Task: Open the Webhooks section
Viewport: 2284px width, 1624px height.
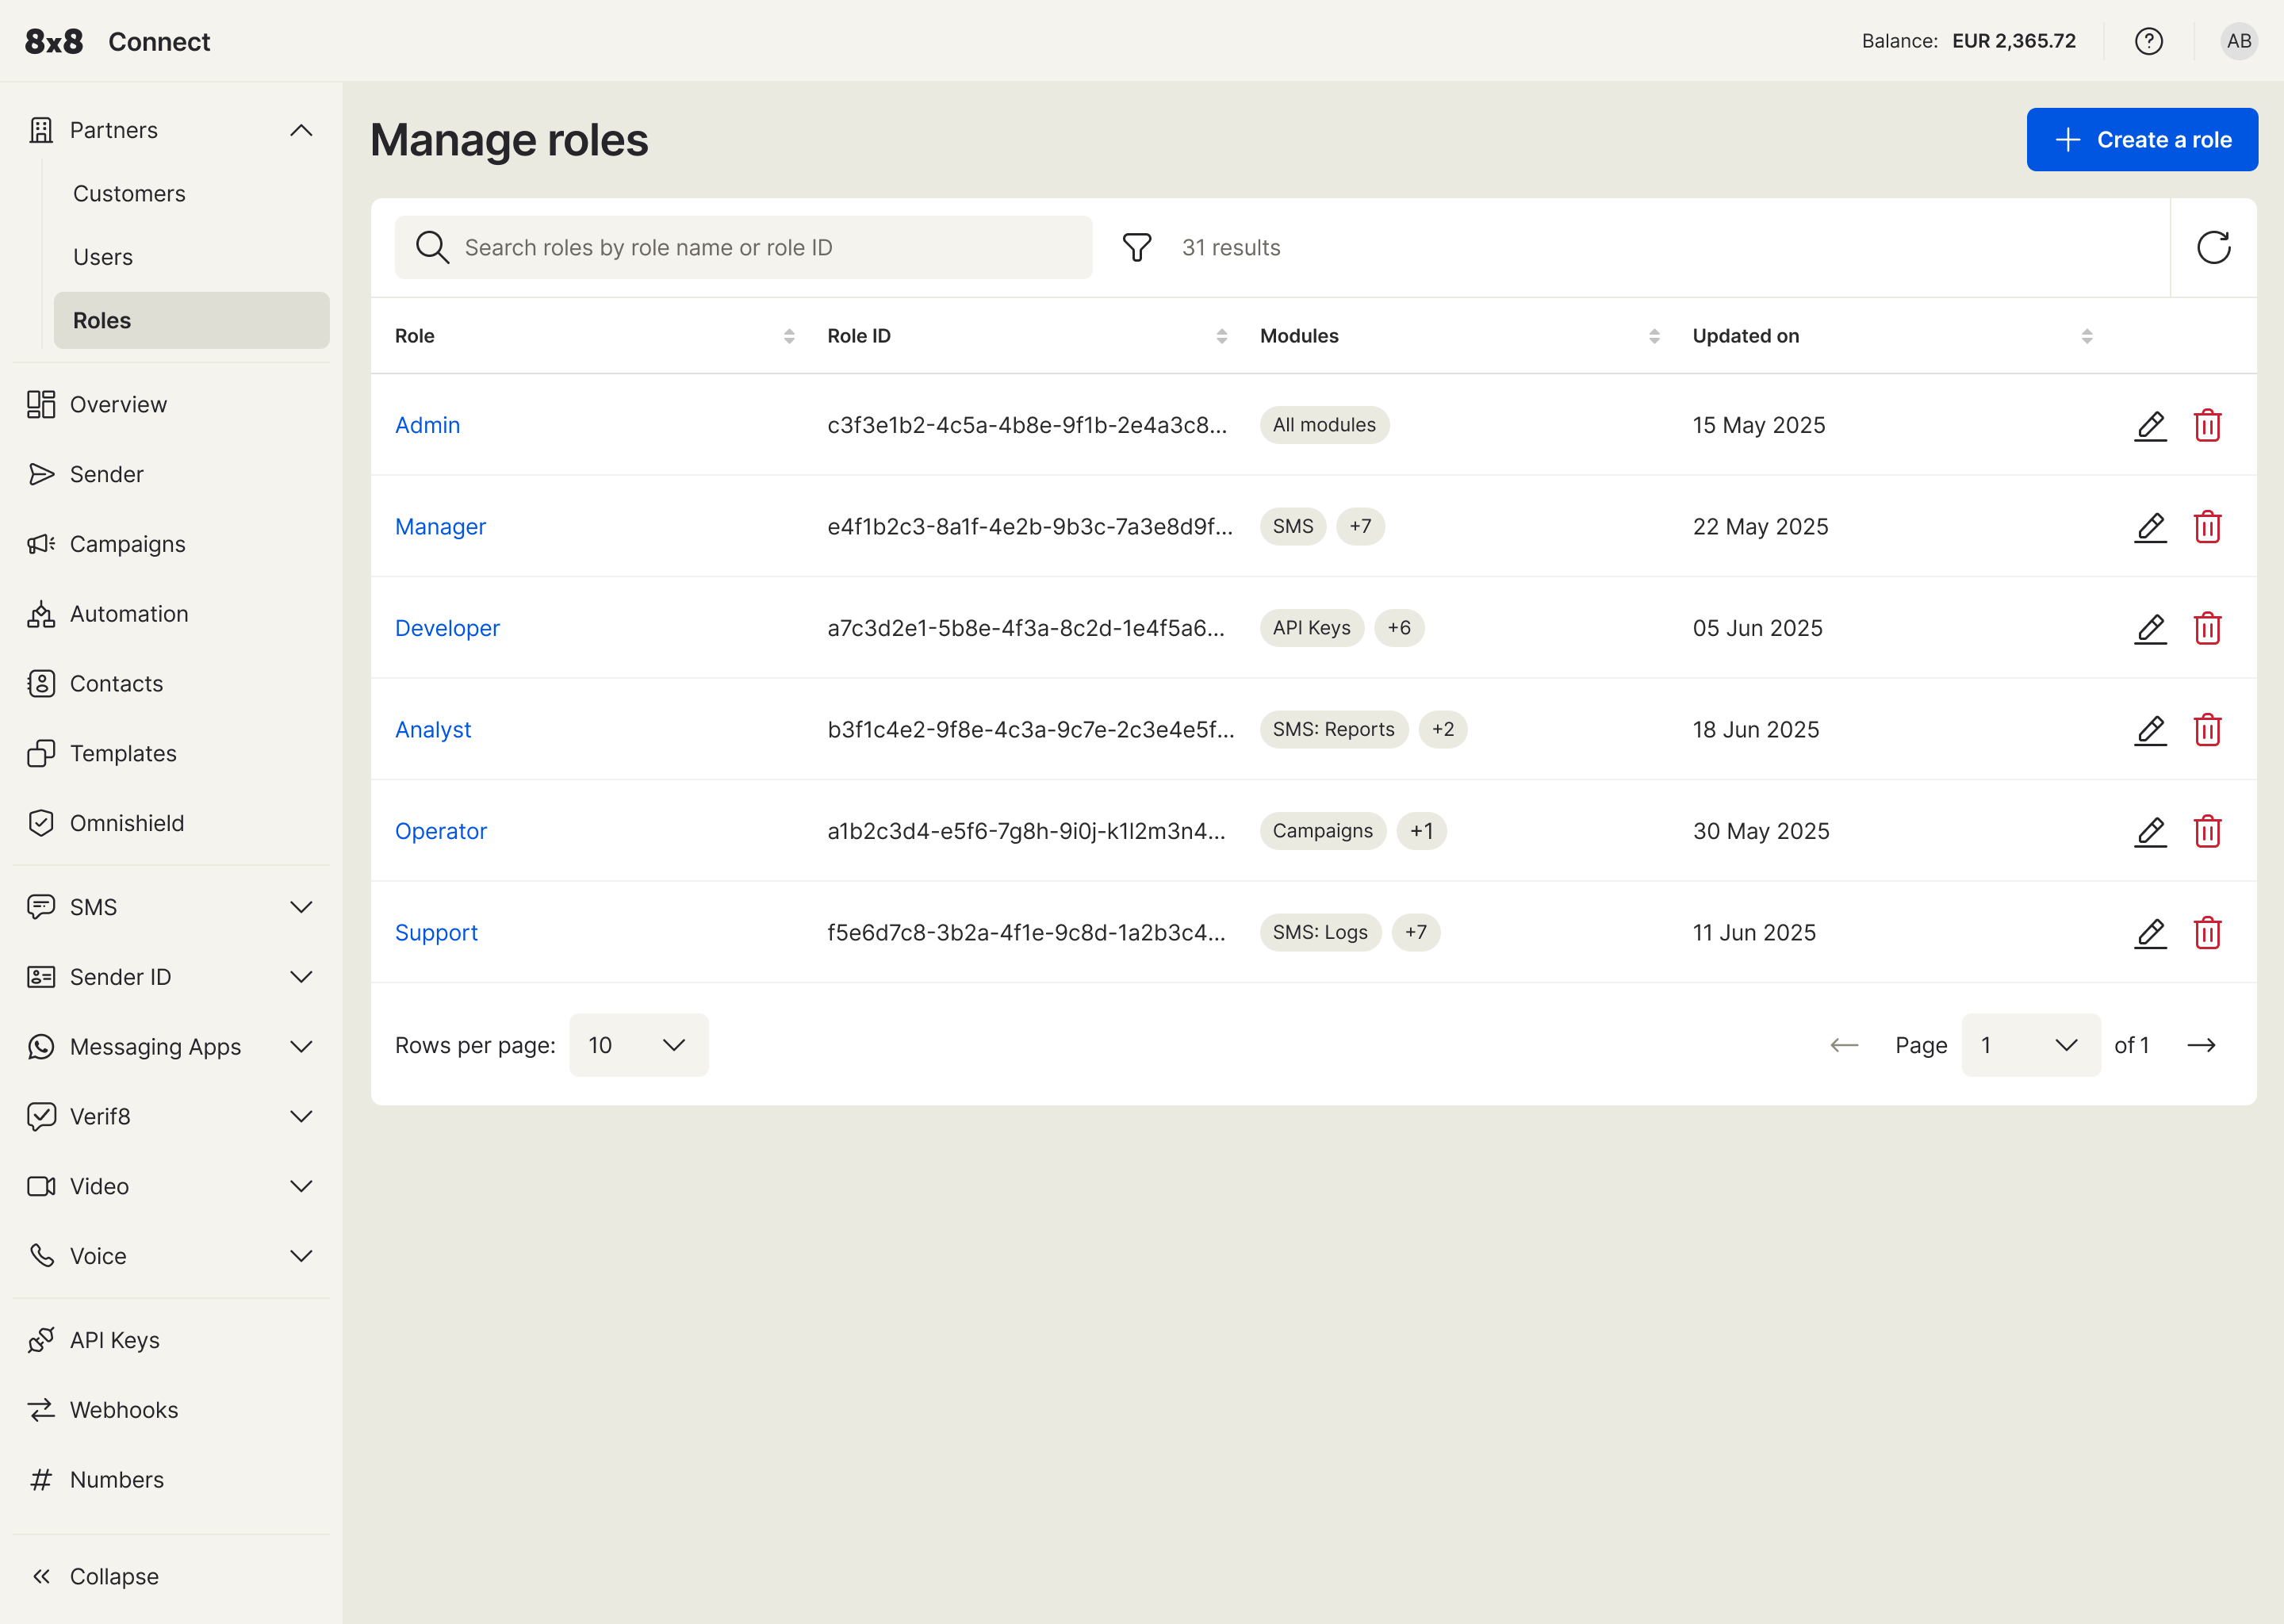Action: [124, 1409]
